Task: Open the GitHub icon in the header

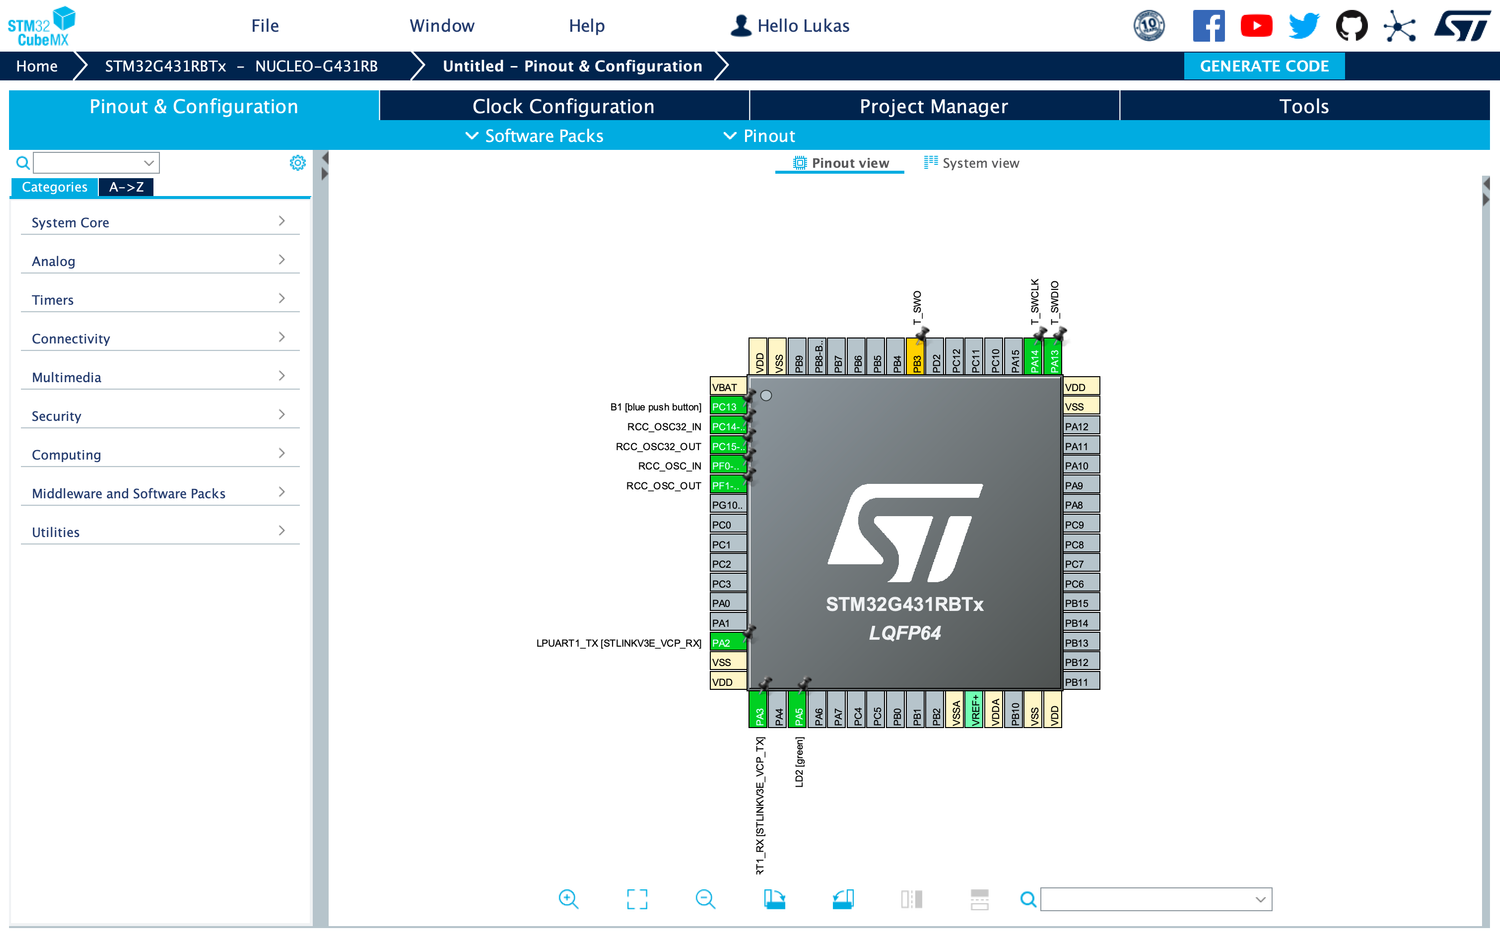Action: 1352,26
